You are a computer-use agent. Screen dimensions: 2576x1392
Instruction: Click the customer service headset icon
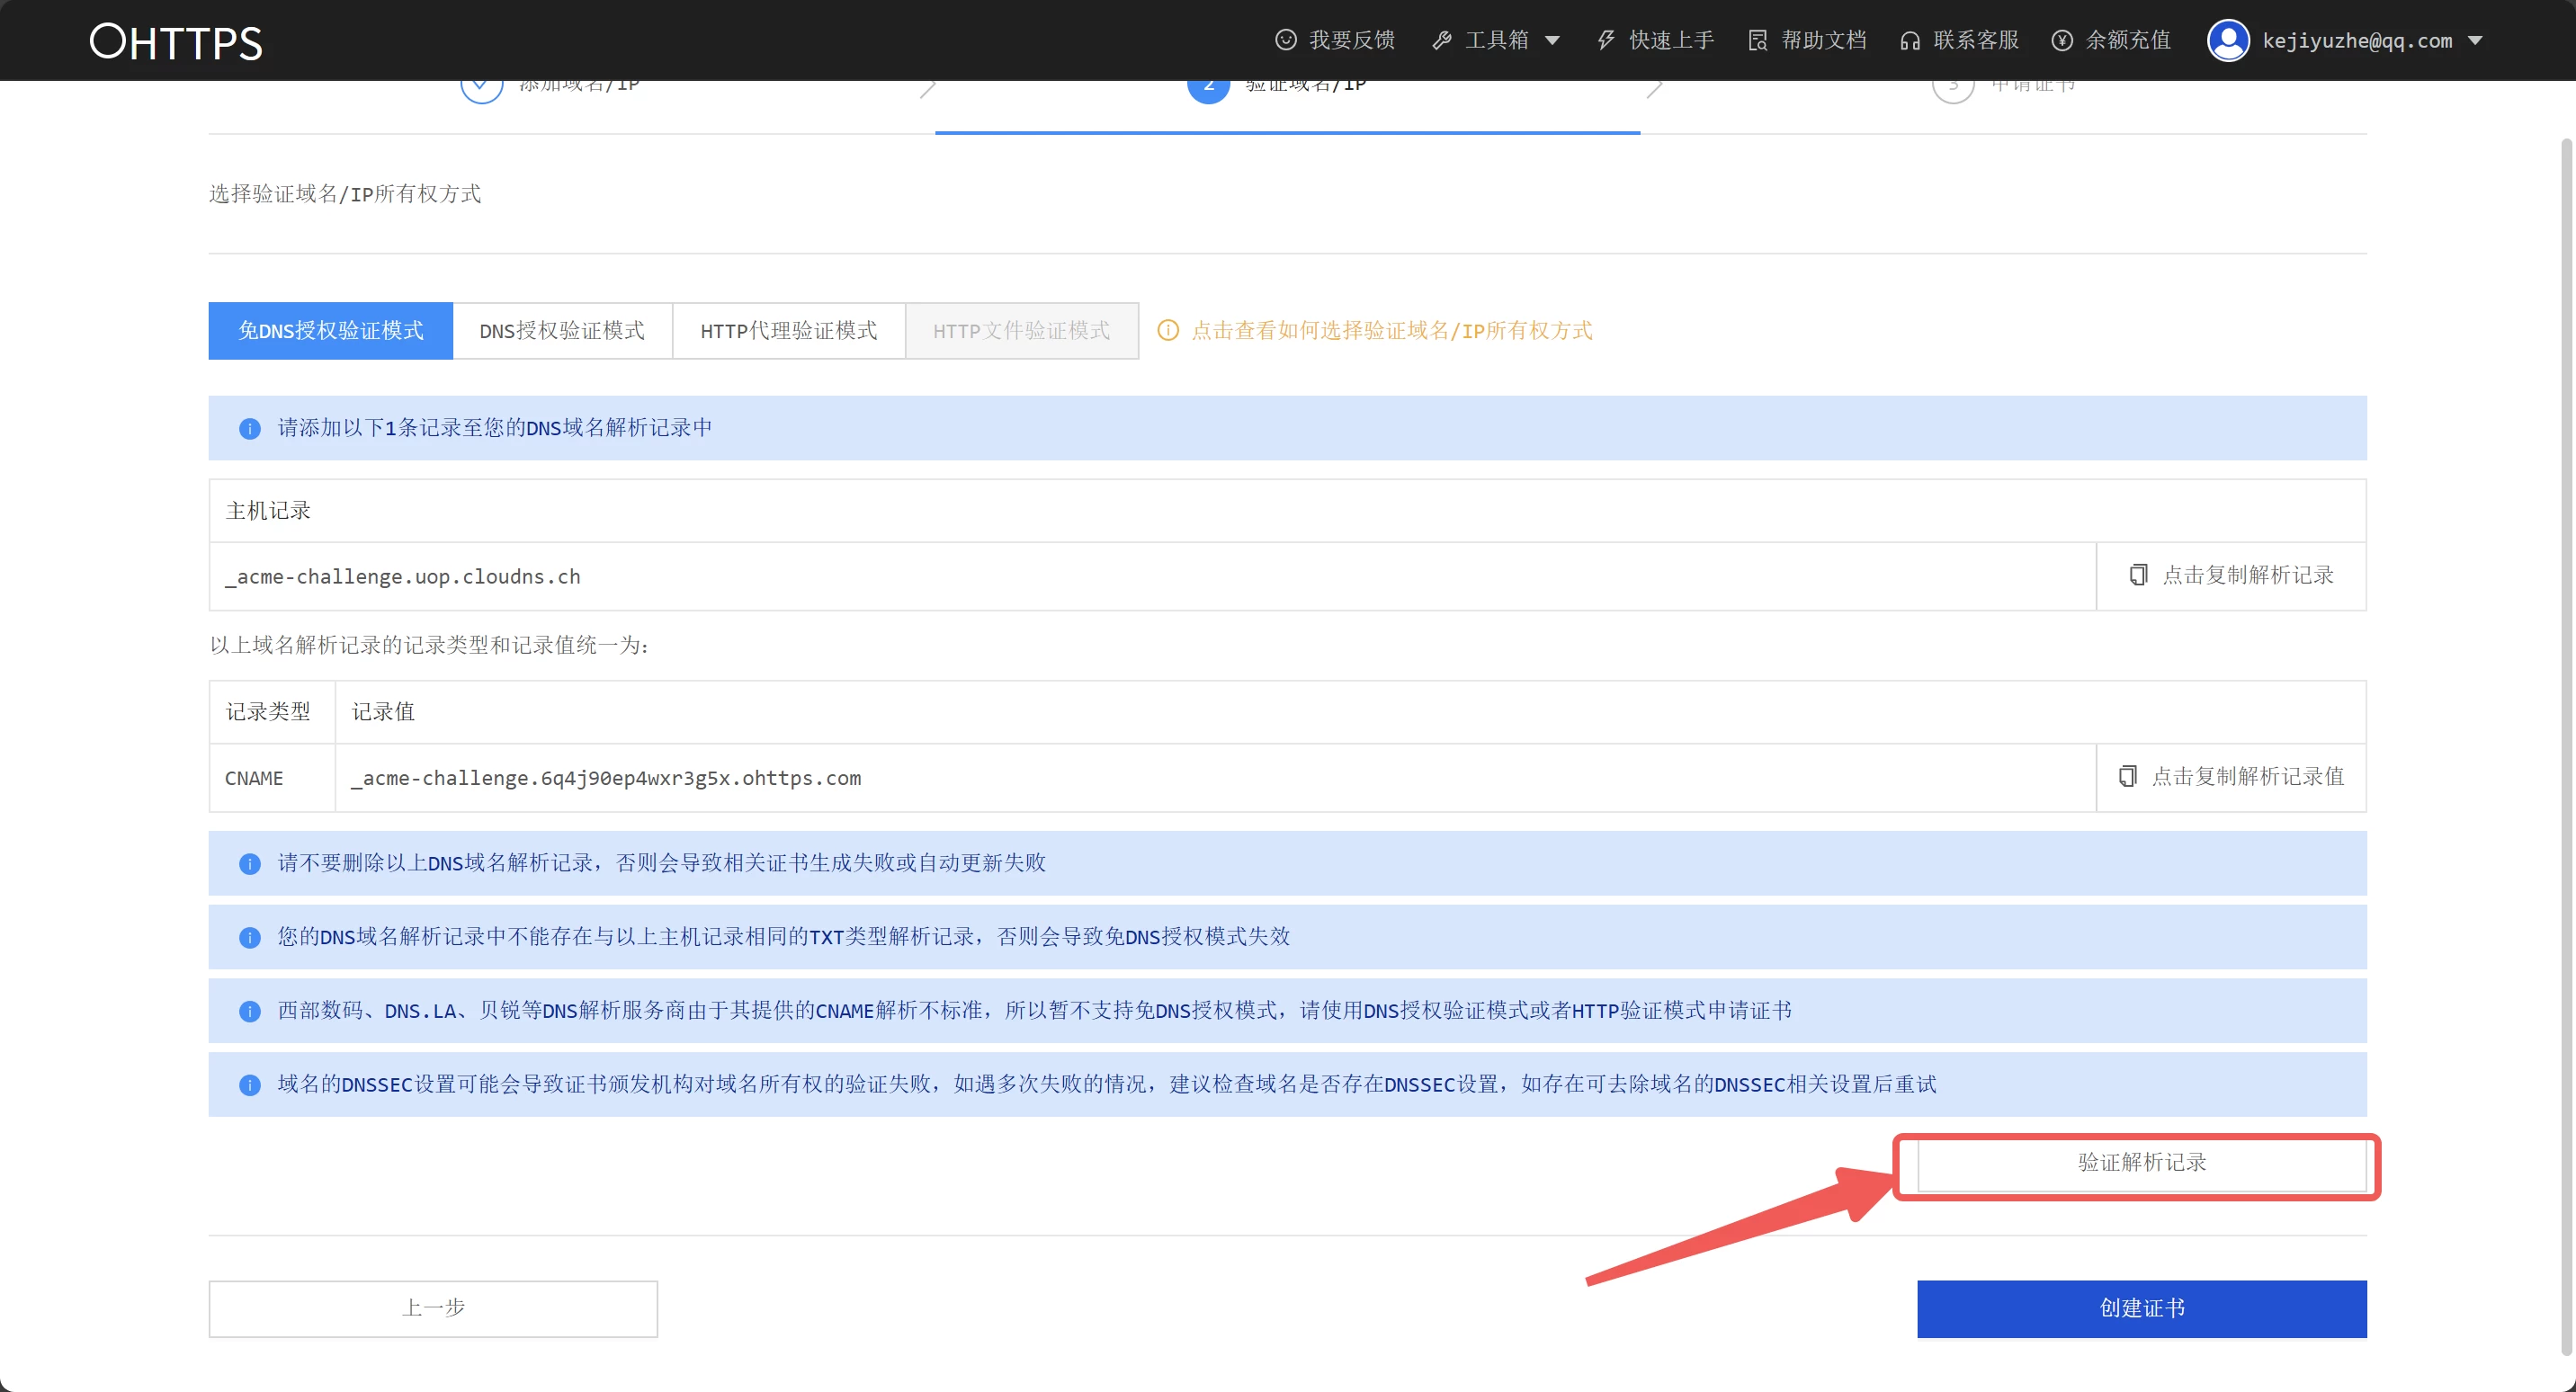[1909, 40]
